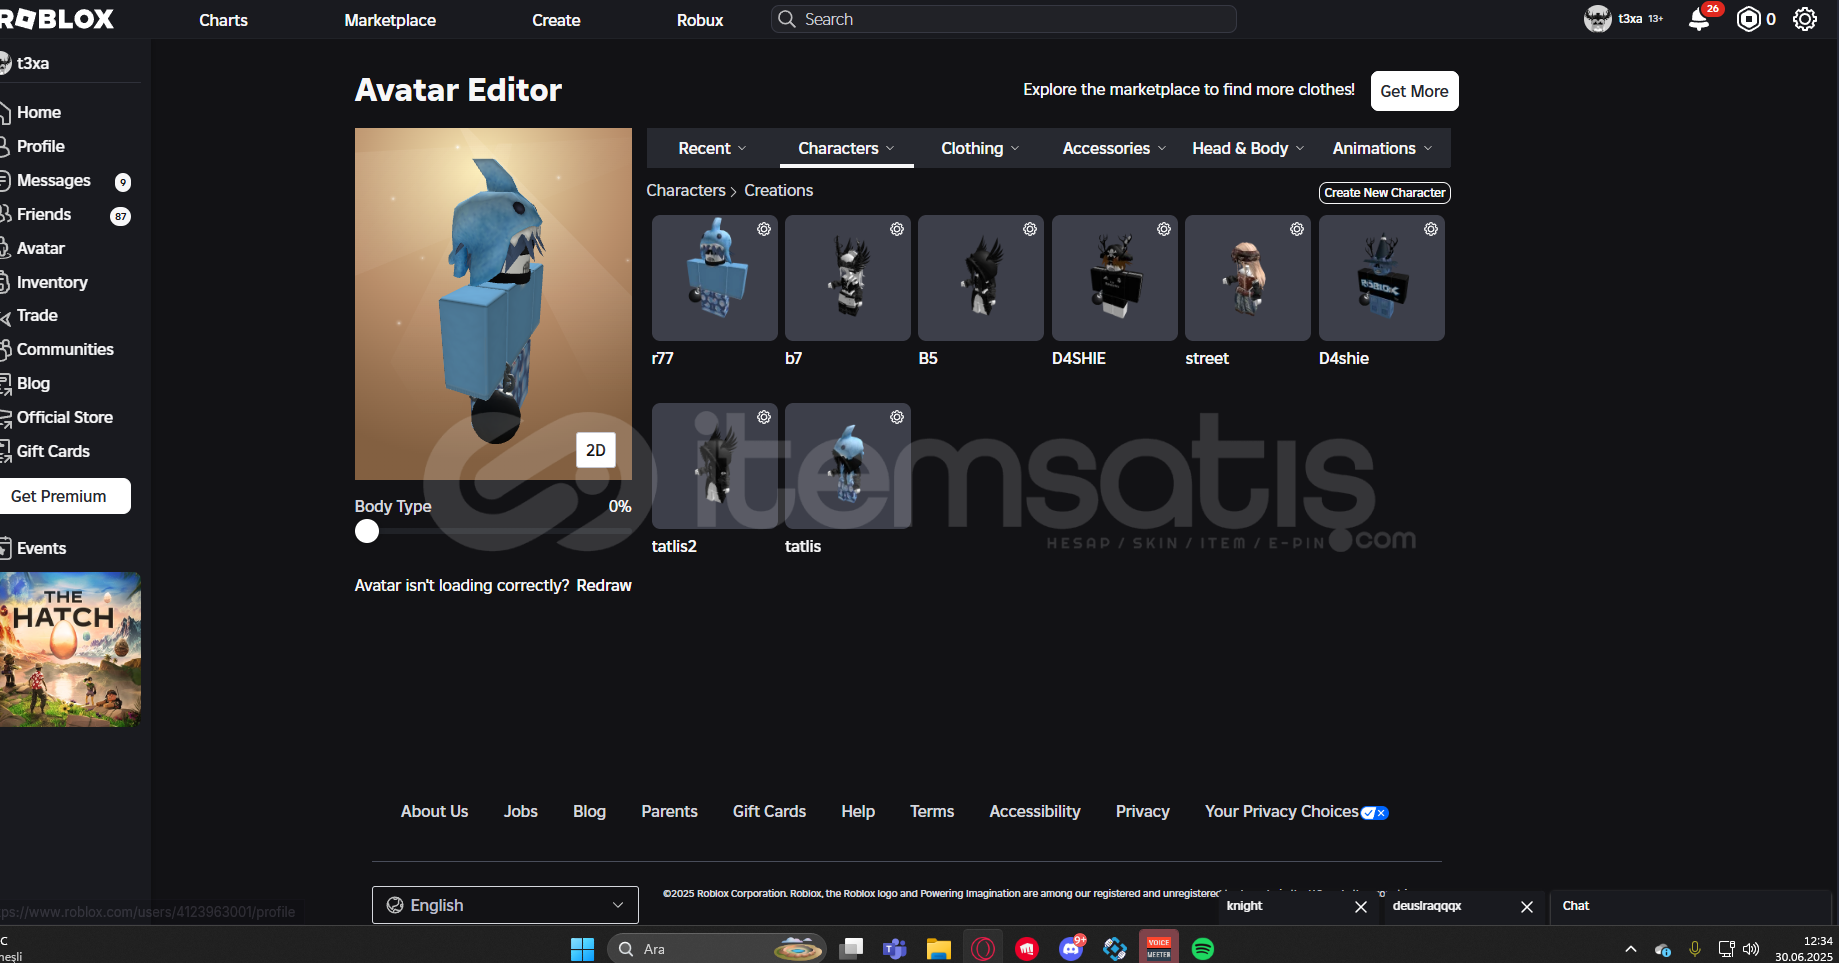Open settings gear for r77 character
The image size is (1839, 963).
[764, 229]
